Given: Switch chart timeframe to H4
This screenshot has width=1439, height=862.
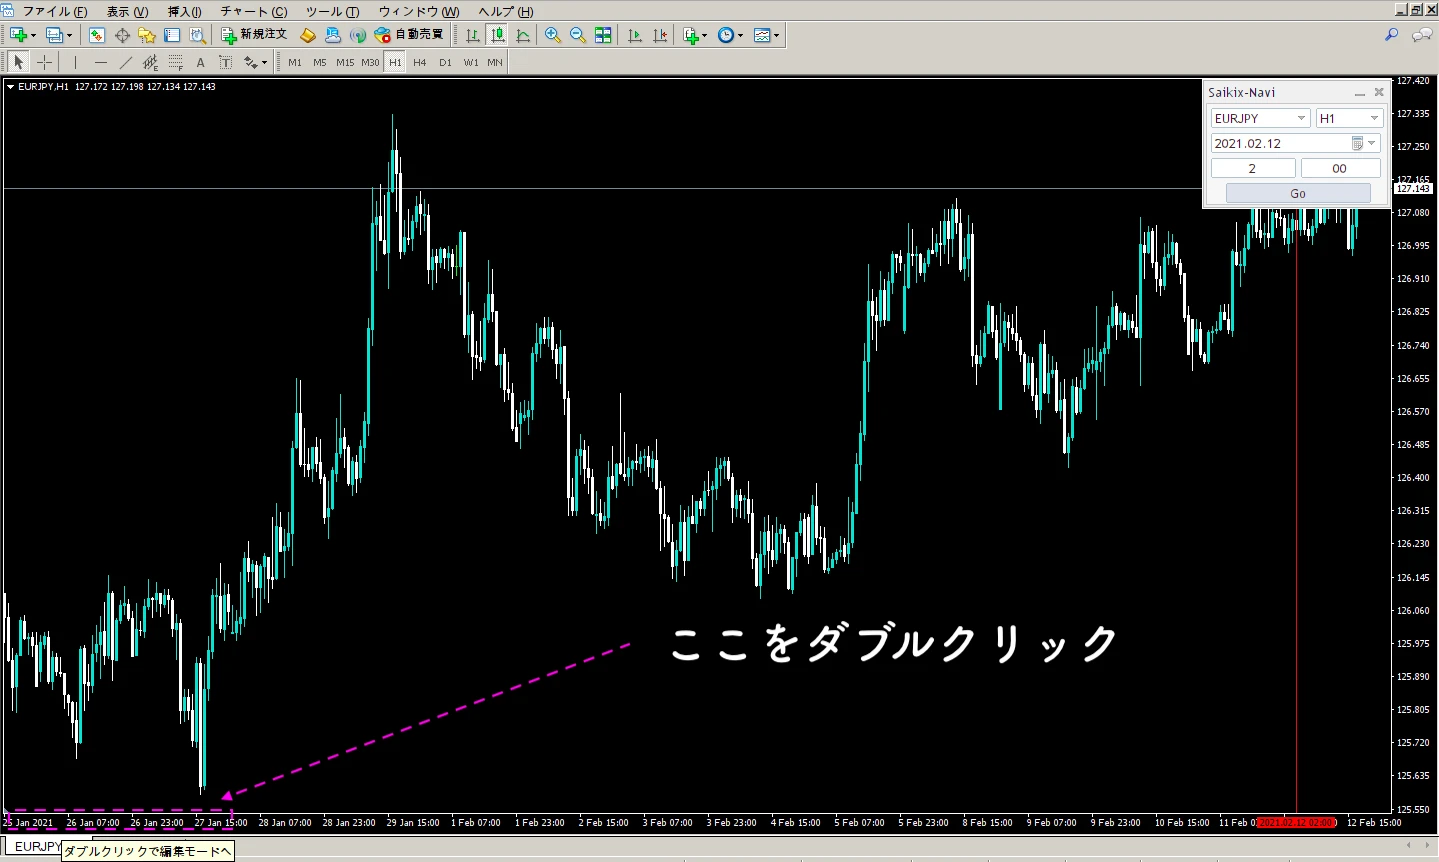Looking at the screenshot, I should point(420,62).
